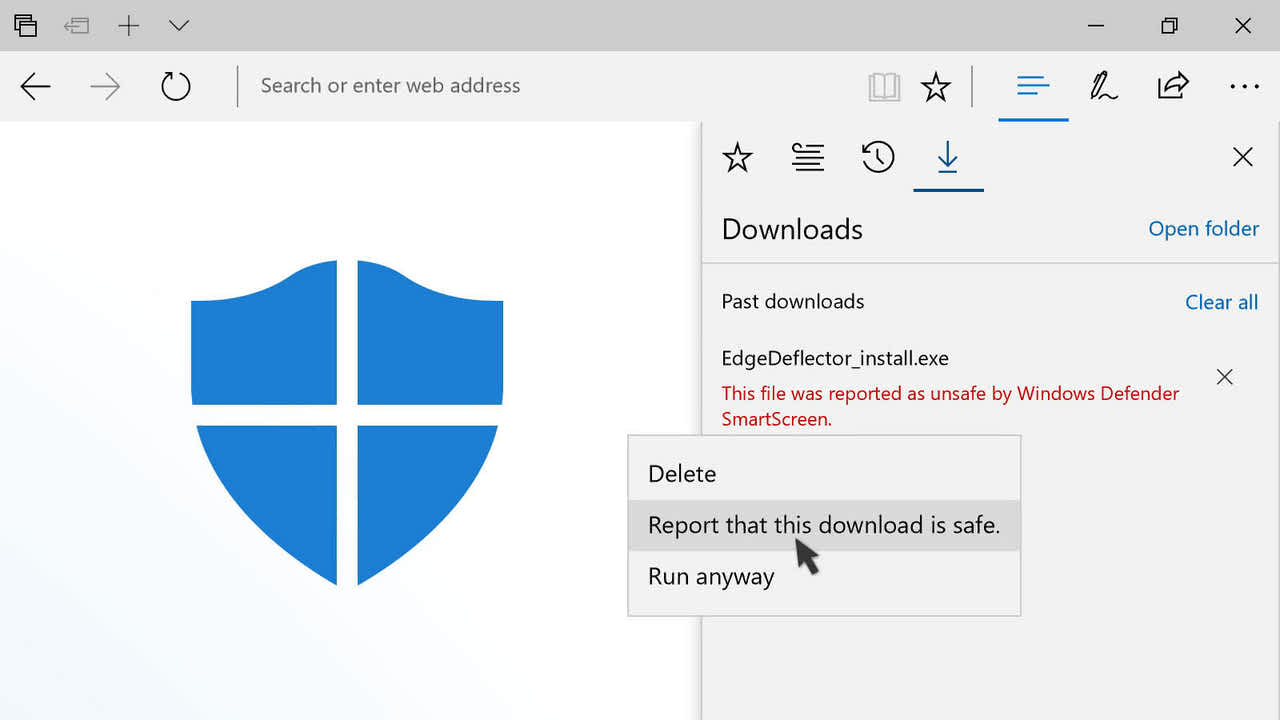Open the Reading list panel
The width and height of the screenshot is (1280, 720).
tap(808, 157)
